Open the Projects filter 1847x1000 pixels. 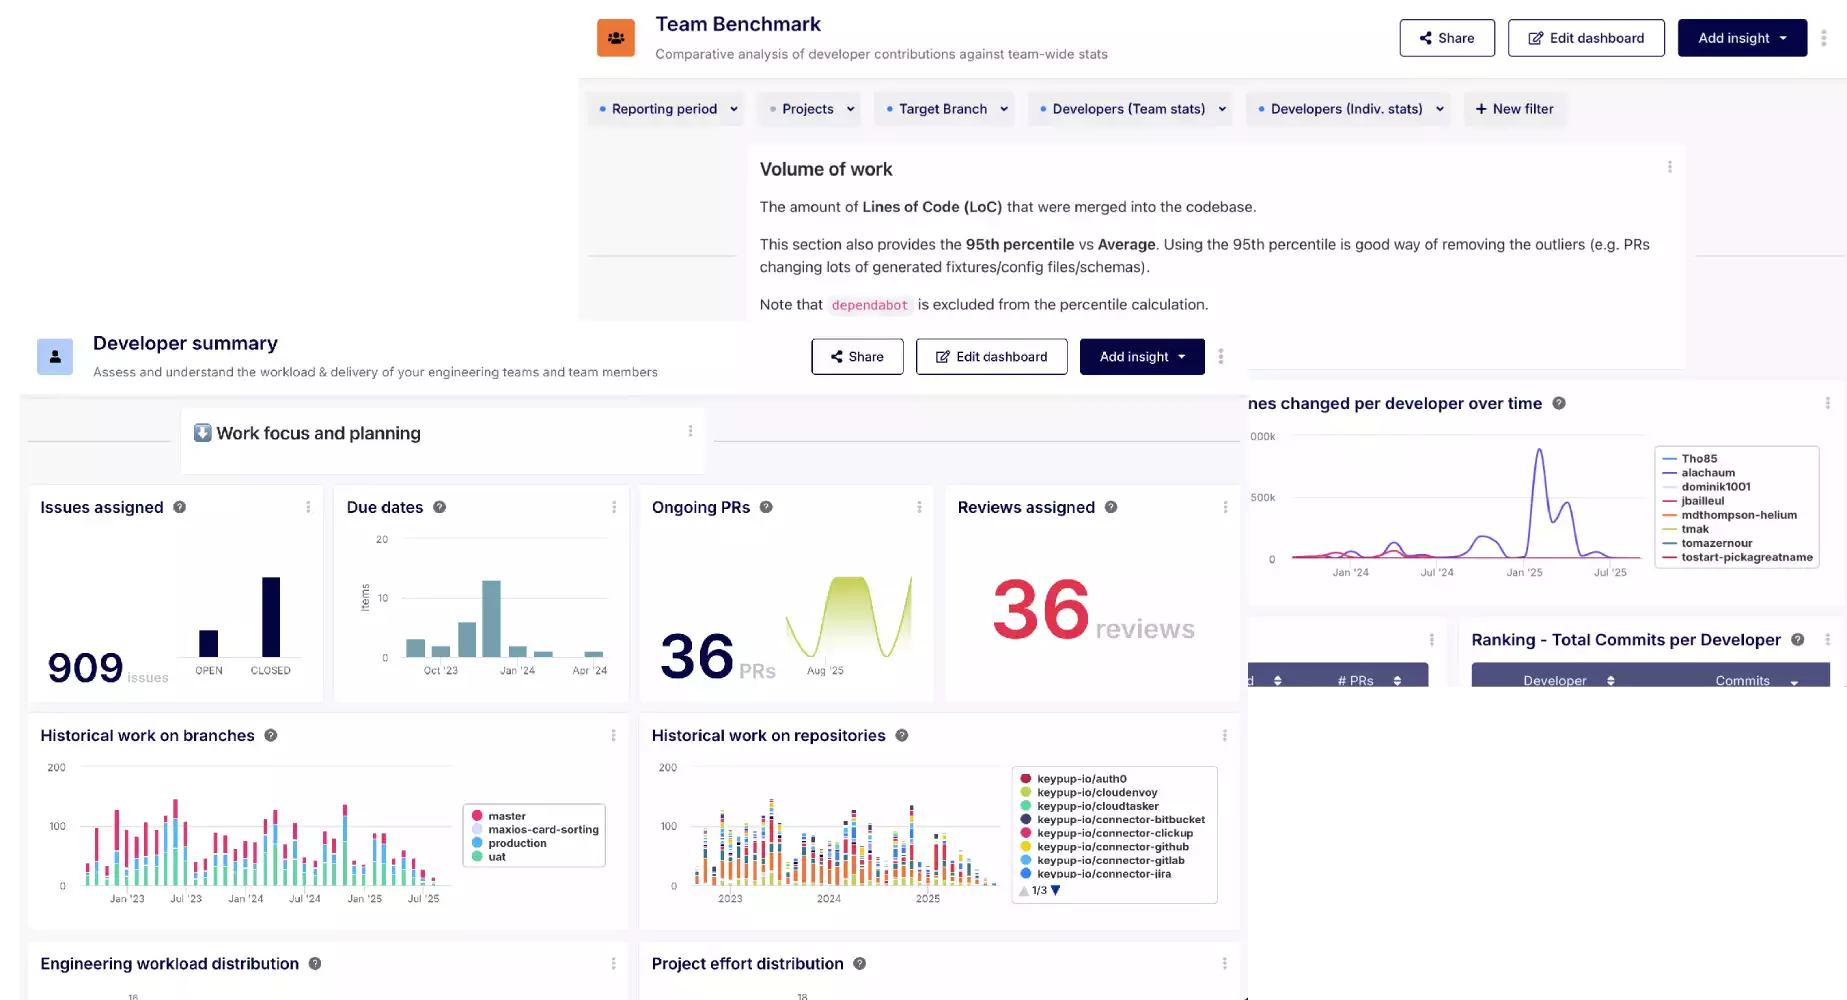(x=809, y=109)
